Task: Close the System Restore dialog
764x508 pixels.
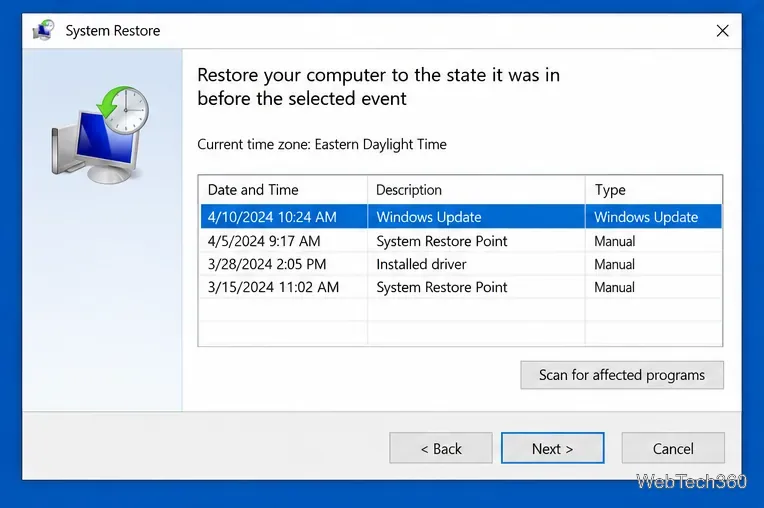Action: [x=723, y=31]
